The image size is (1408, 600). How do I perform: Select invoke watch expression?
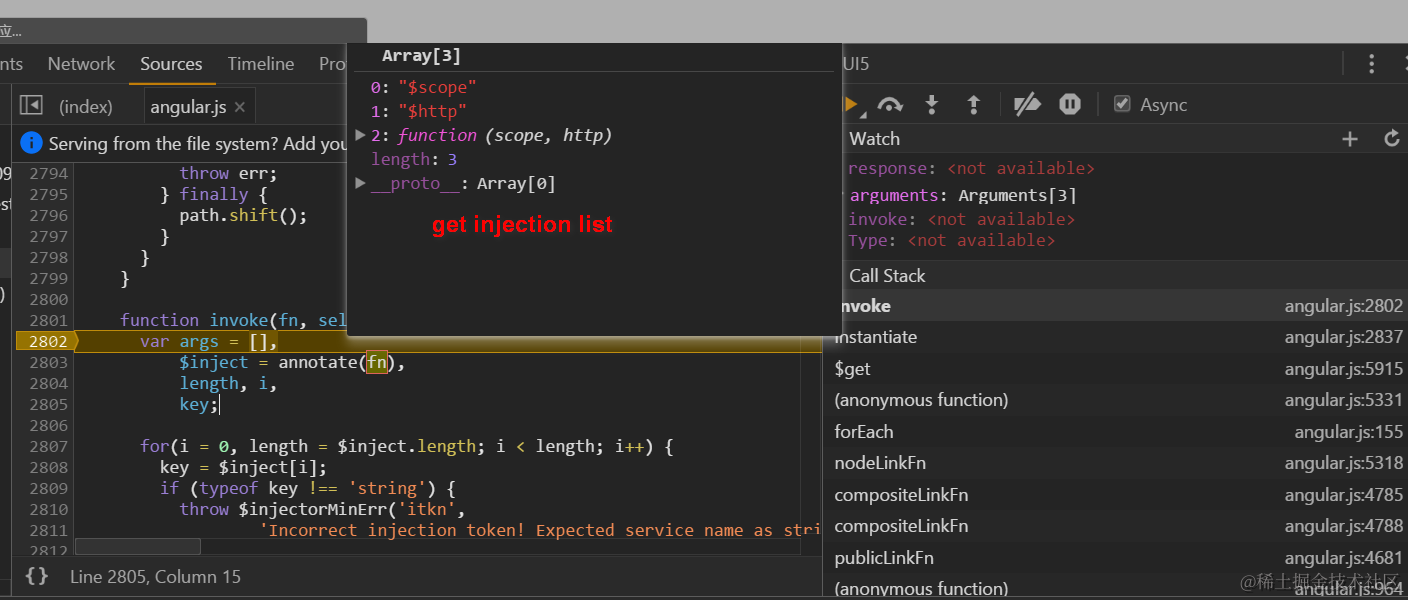[x=961, y=219]
